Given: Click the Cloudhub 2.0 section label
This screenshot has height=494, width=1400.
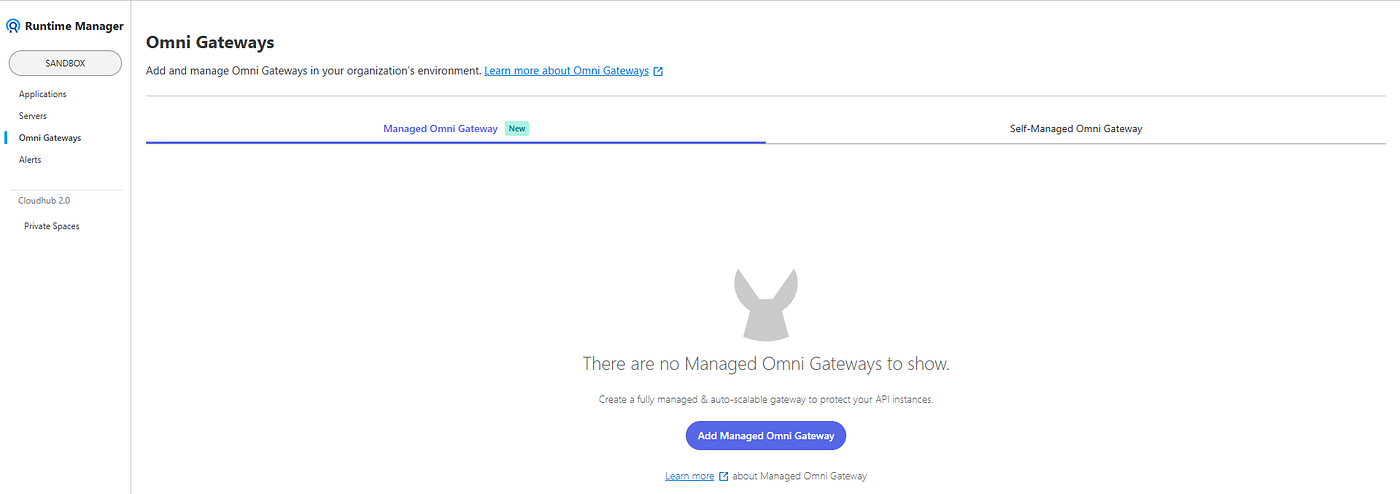Looking at the screenshot, I should click(44, 200).
